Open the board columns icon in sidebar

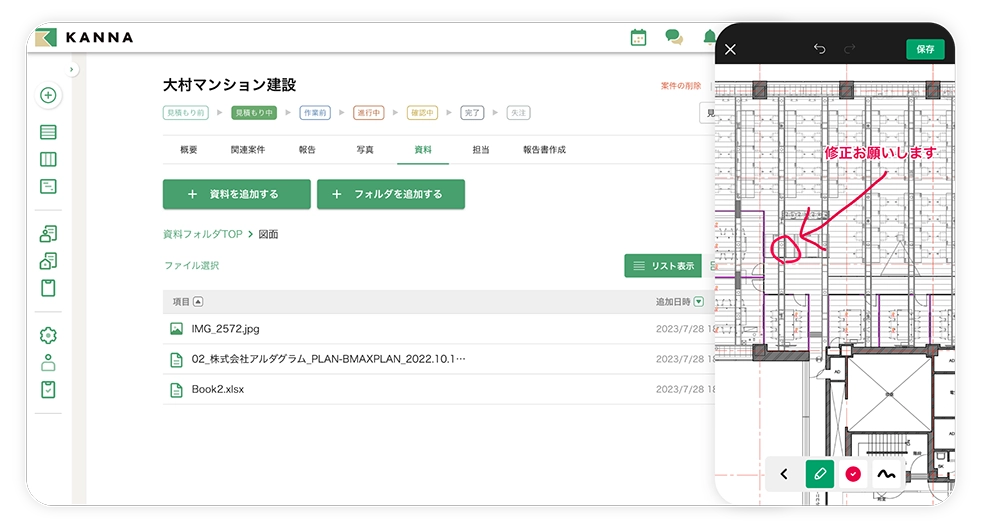coord(48,159)
